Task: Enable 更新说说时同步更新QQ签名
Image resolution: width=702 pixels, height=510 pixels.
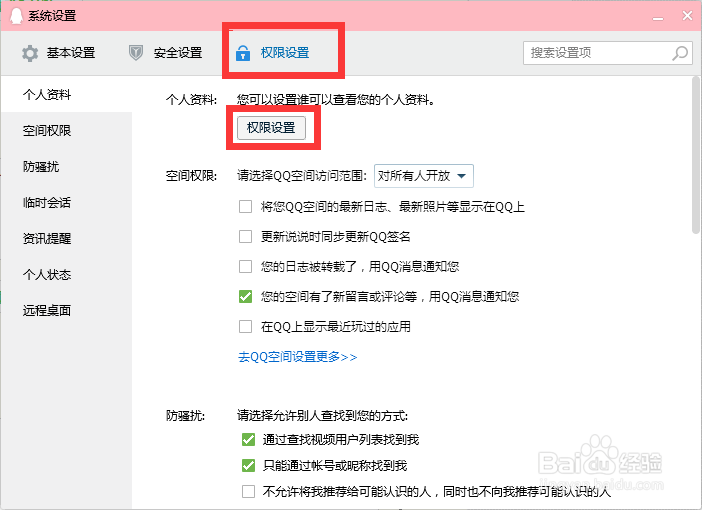Action: (245, 236)
